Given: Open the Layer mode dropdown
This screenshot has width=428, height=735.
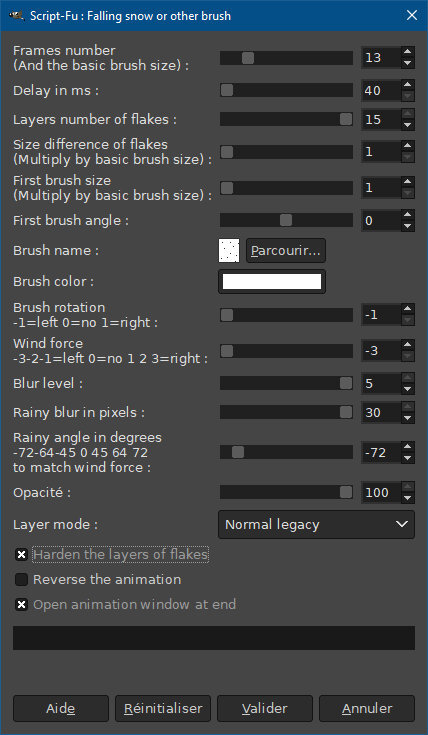Looking at the screenshot, I should pyautogui.click(x=316, y=525).
